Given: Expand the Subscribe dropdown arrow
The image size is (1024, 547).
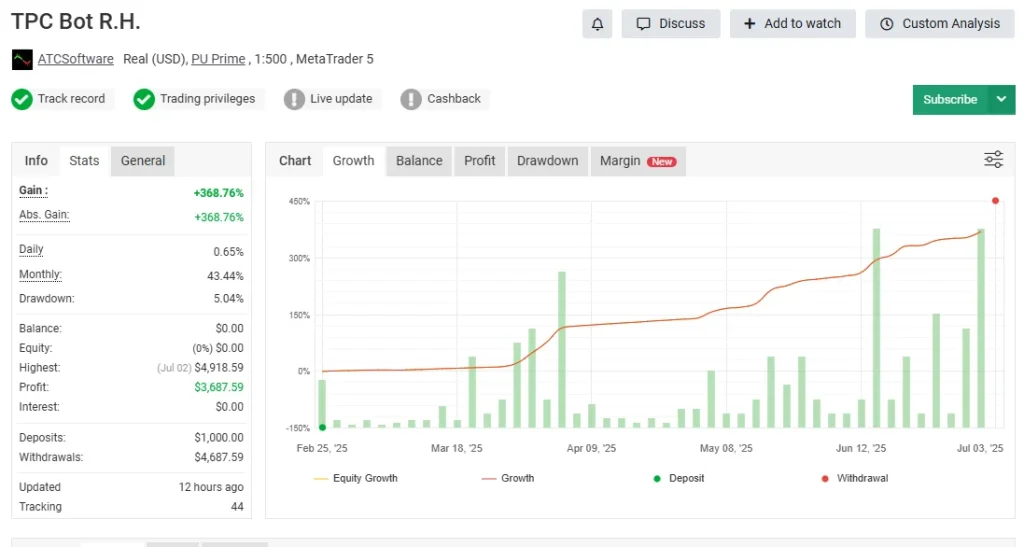Looking at the screenshot, I should [x=1001, y=99].
